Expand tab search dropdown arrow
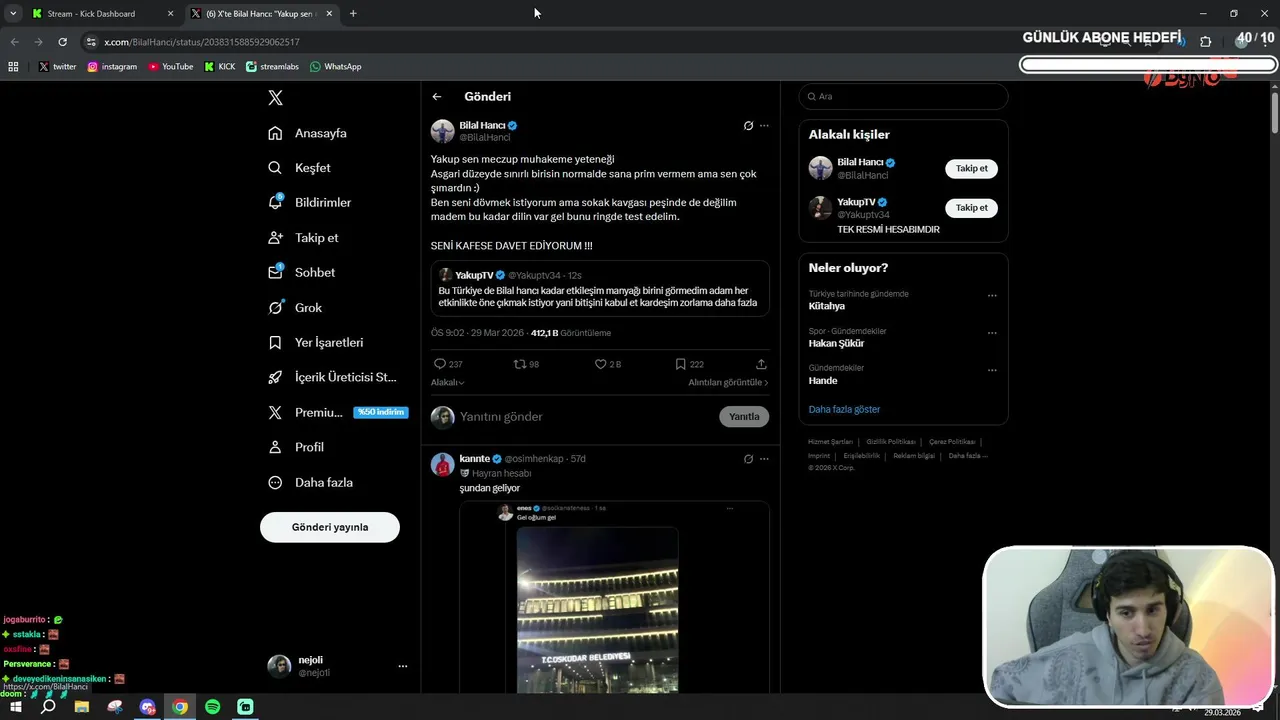 13,14
